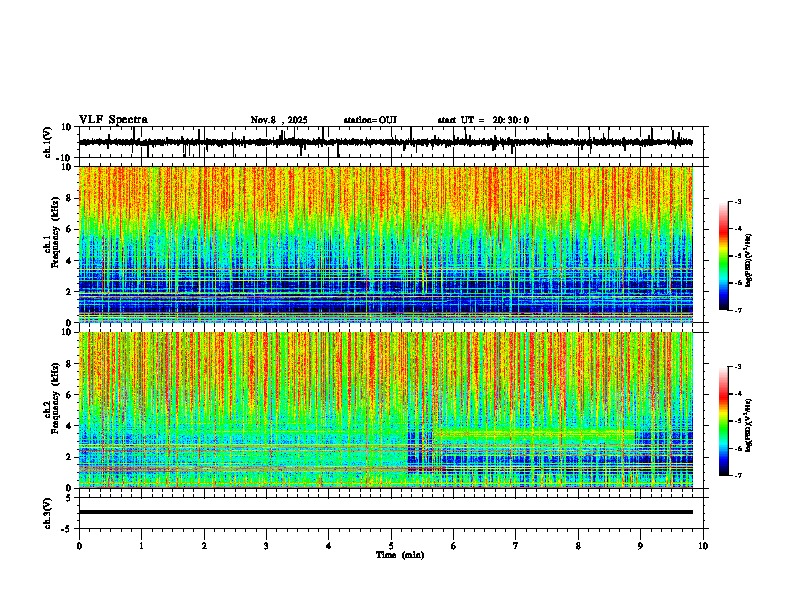This screenshot has width=792, height=612.
Task: Click the "VLF Spectra" plot title
Action: [x=113, y=120]
